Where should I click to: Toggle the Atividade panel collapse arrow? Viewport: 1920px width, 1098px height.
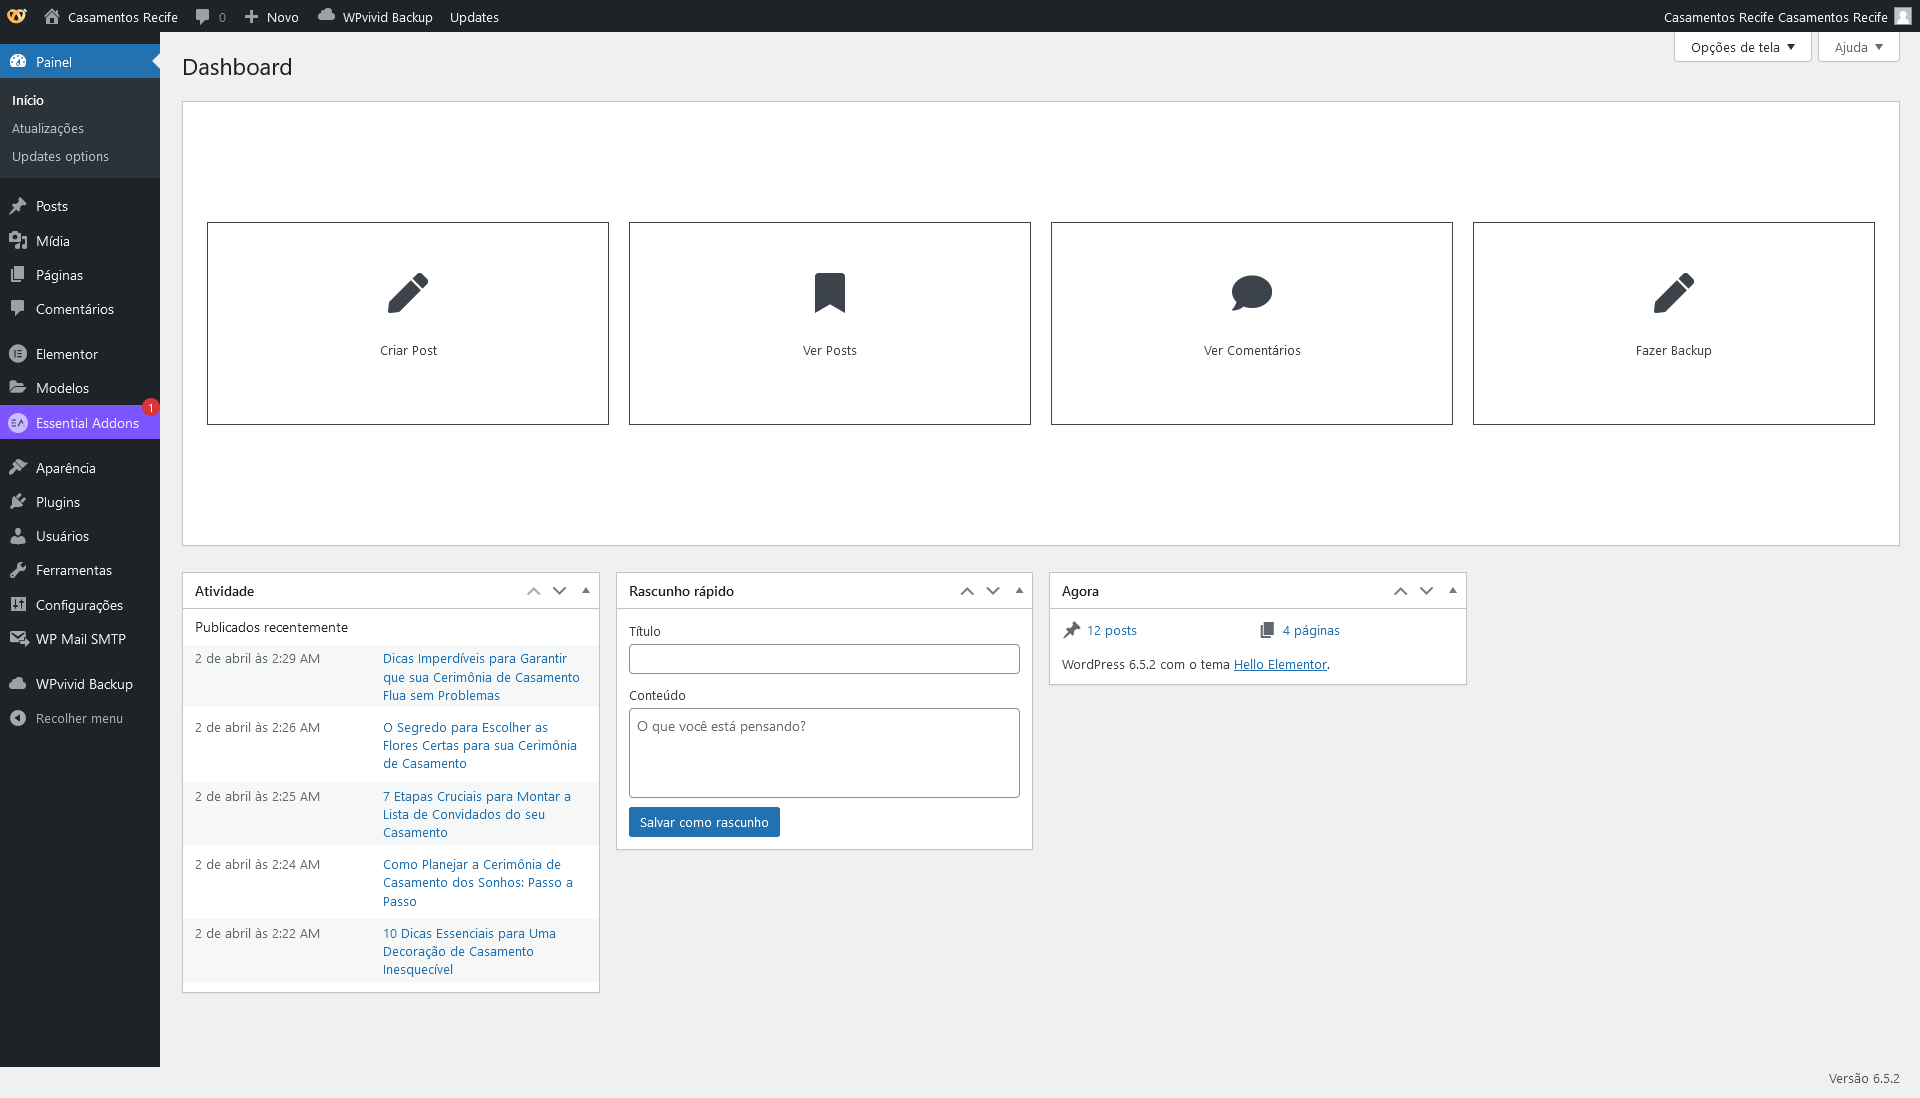click(586, 591)
